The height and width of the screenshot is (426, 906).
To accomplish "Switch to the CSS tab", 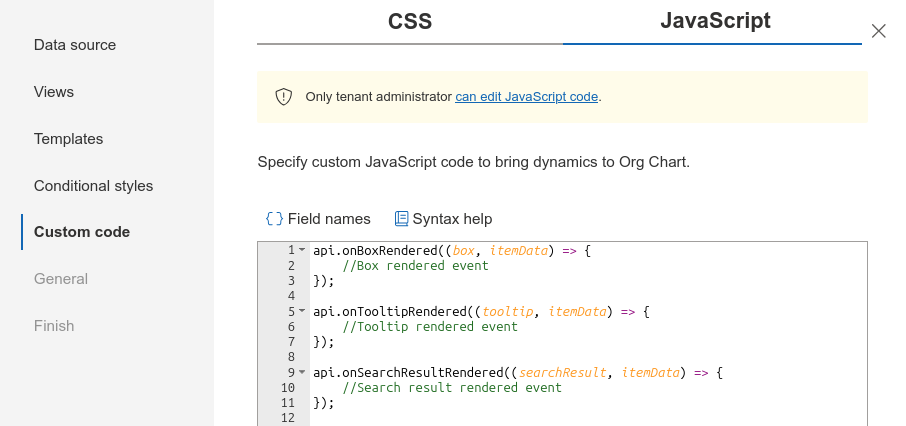I will 410,21.
